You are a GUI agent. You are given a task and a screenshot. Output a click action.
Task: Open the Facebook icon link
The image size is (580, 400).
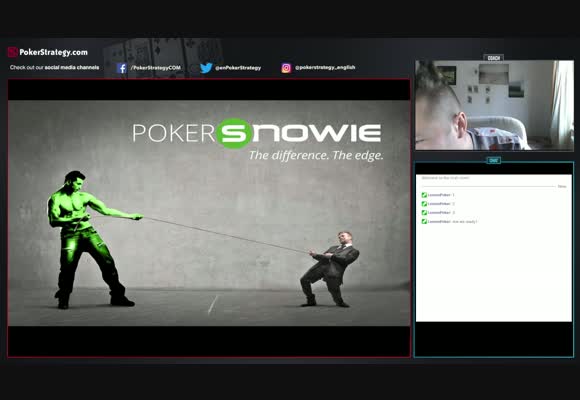pos(122,68)
